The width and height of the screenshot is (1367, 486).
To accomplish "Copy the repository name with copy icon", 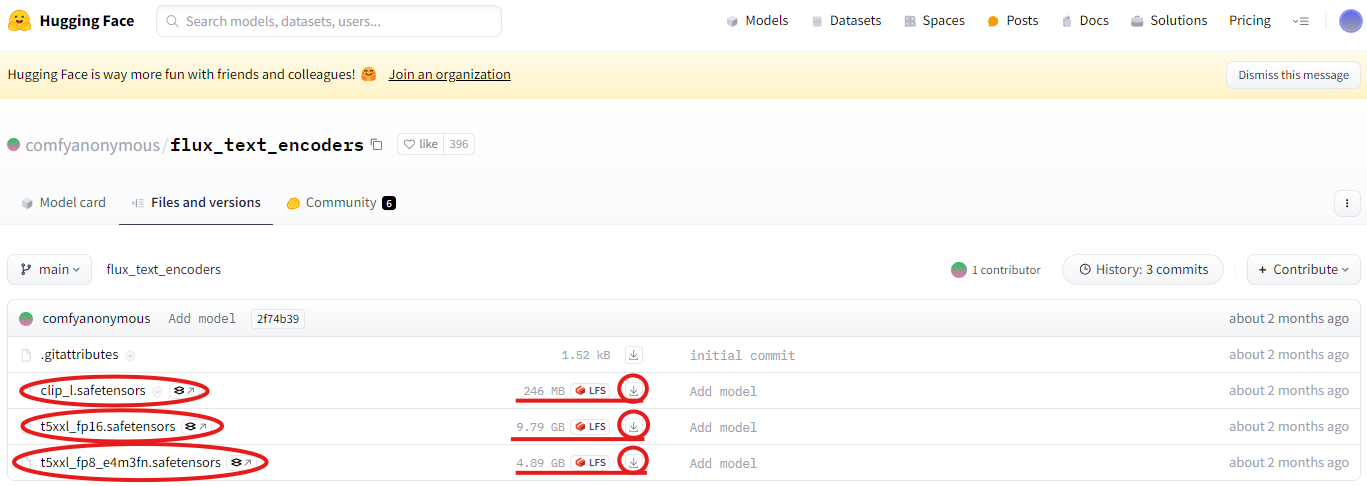I will [376, 145].
